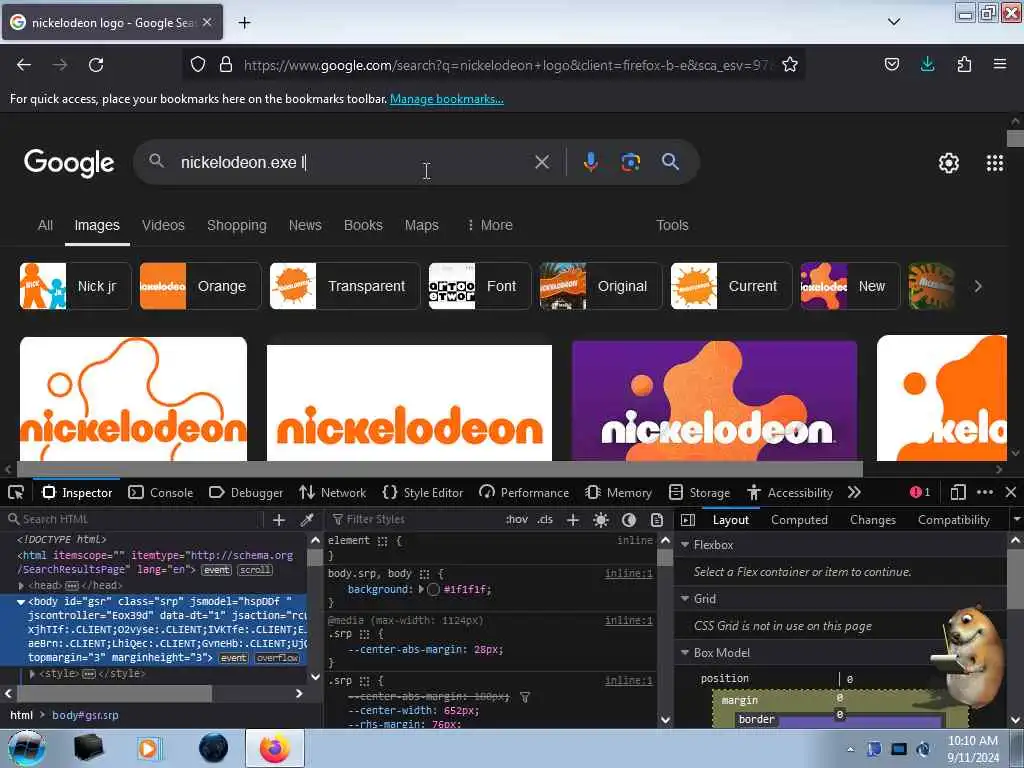The image size is (1024, 768).
Task: Open responsive design mode
Action: tap(958, 492)
